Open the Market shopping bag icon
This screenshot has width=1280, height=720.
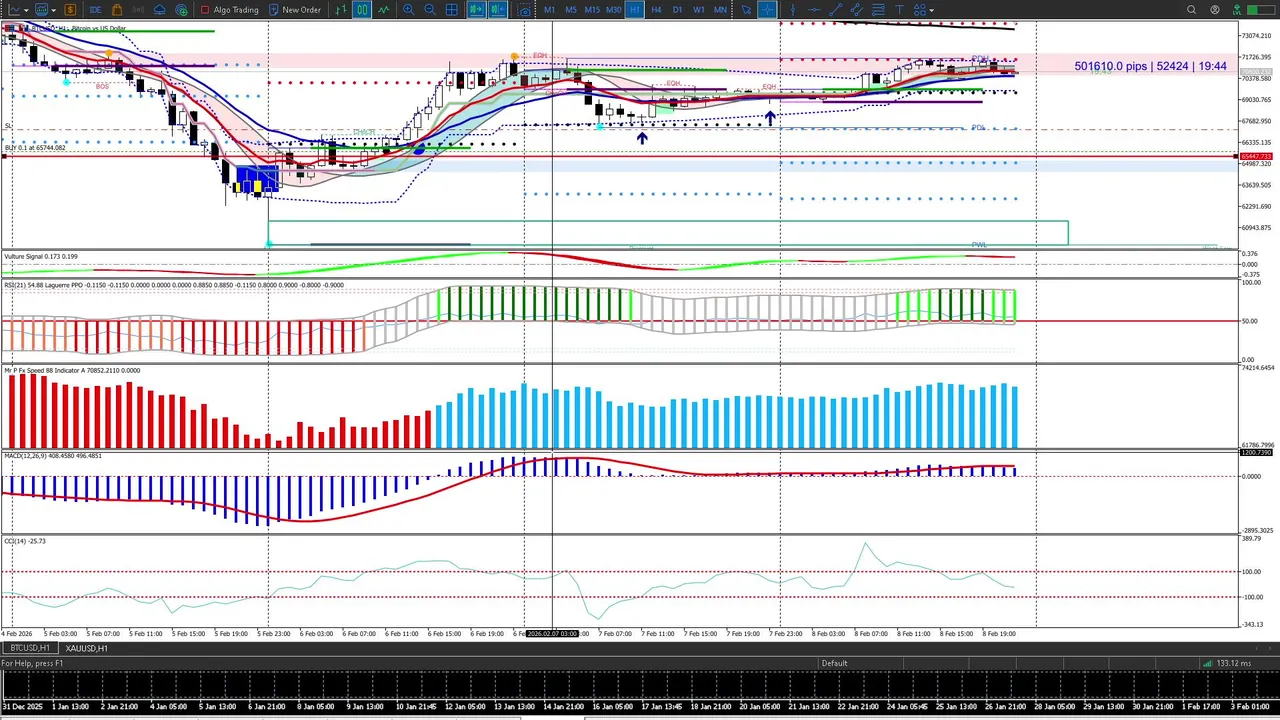[117, 10]
